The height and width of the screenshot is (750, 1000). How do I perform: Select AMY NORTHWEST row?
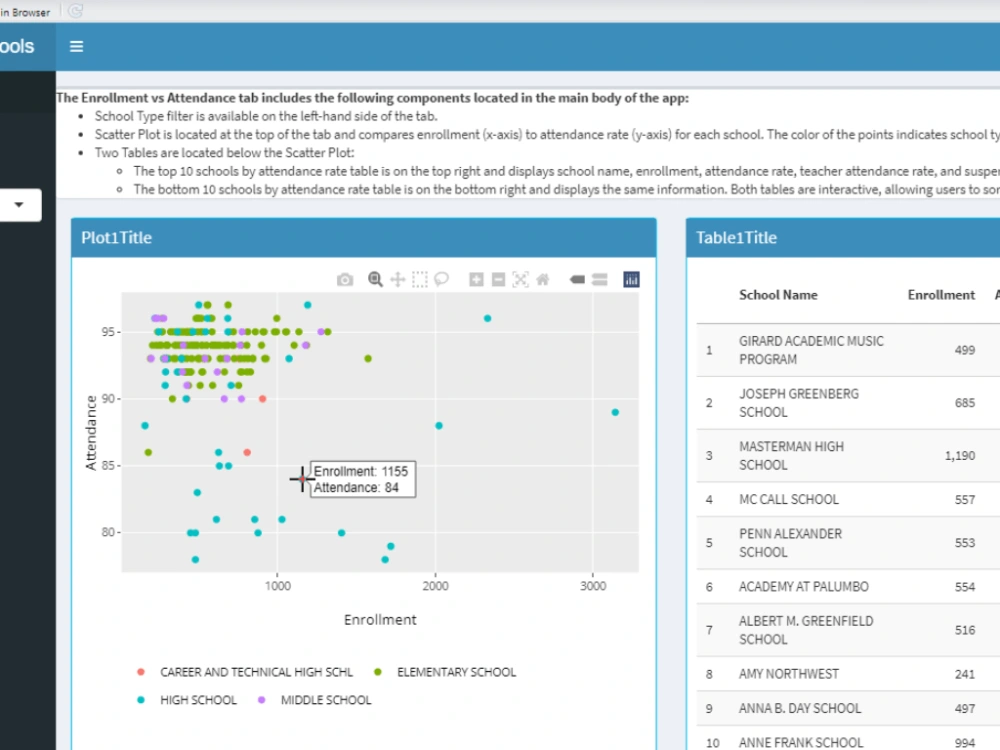(848, 674)
